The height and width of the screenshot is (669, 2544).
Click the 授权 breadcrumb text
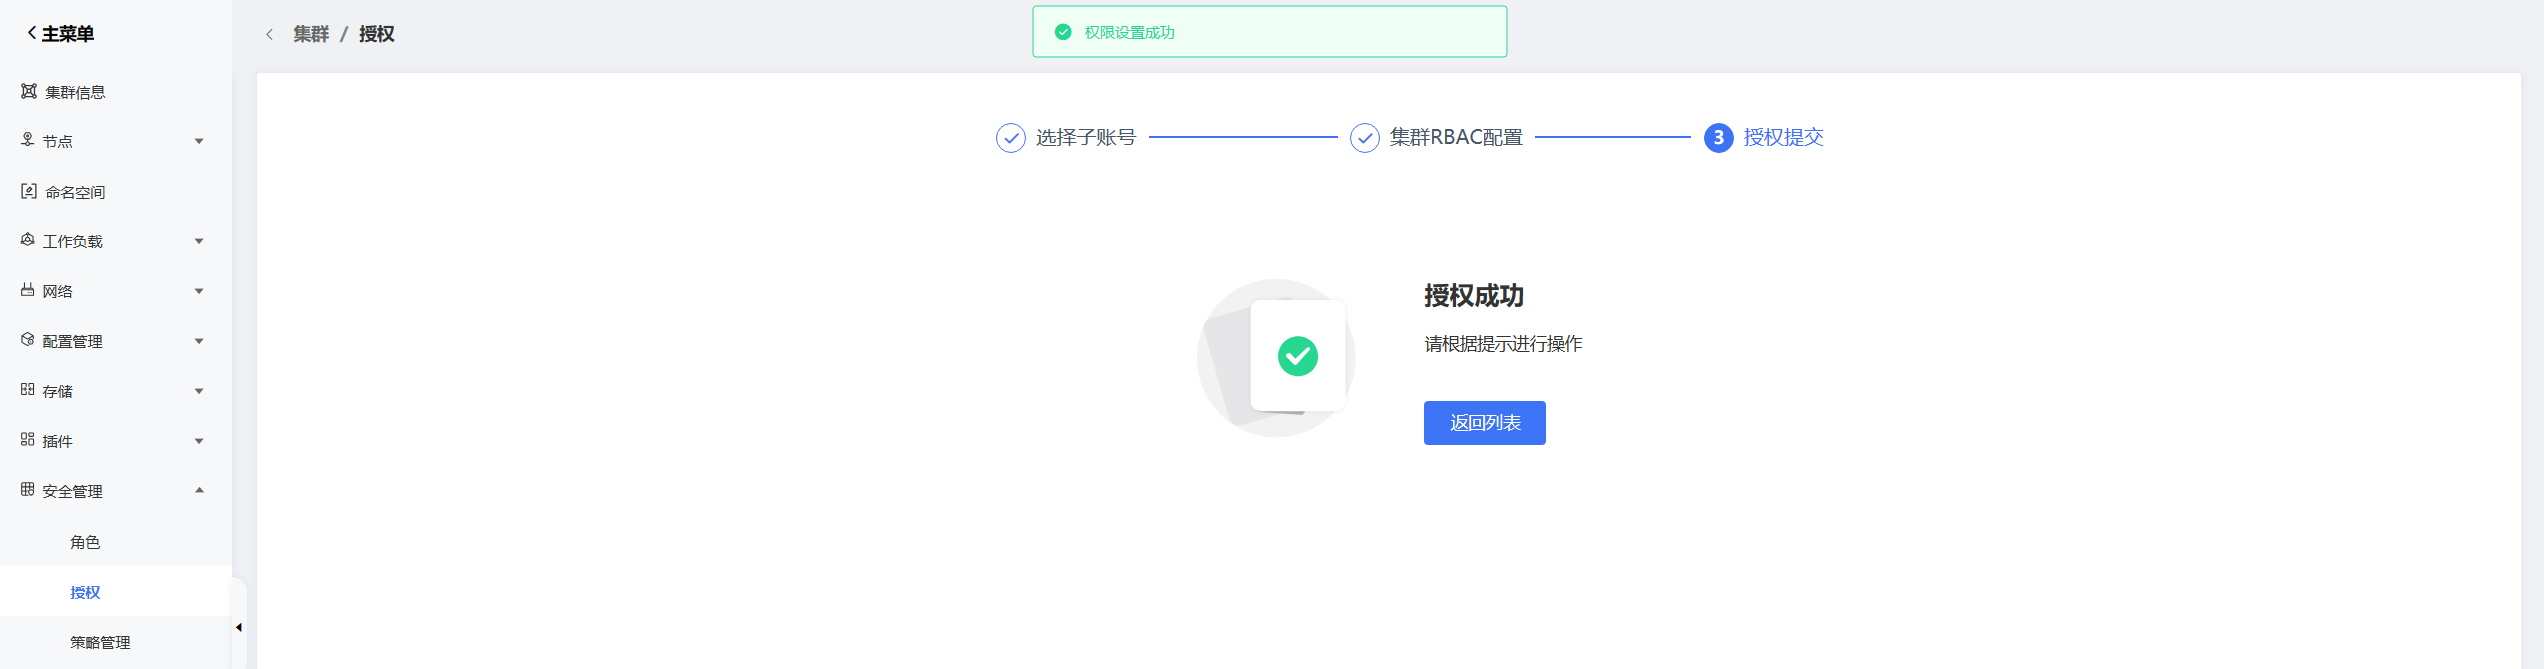377,34
